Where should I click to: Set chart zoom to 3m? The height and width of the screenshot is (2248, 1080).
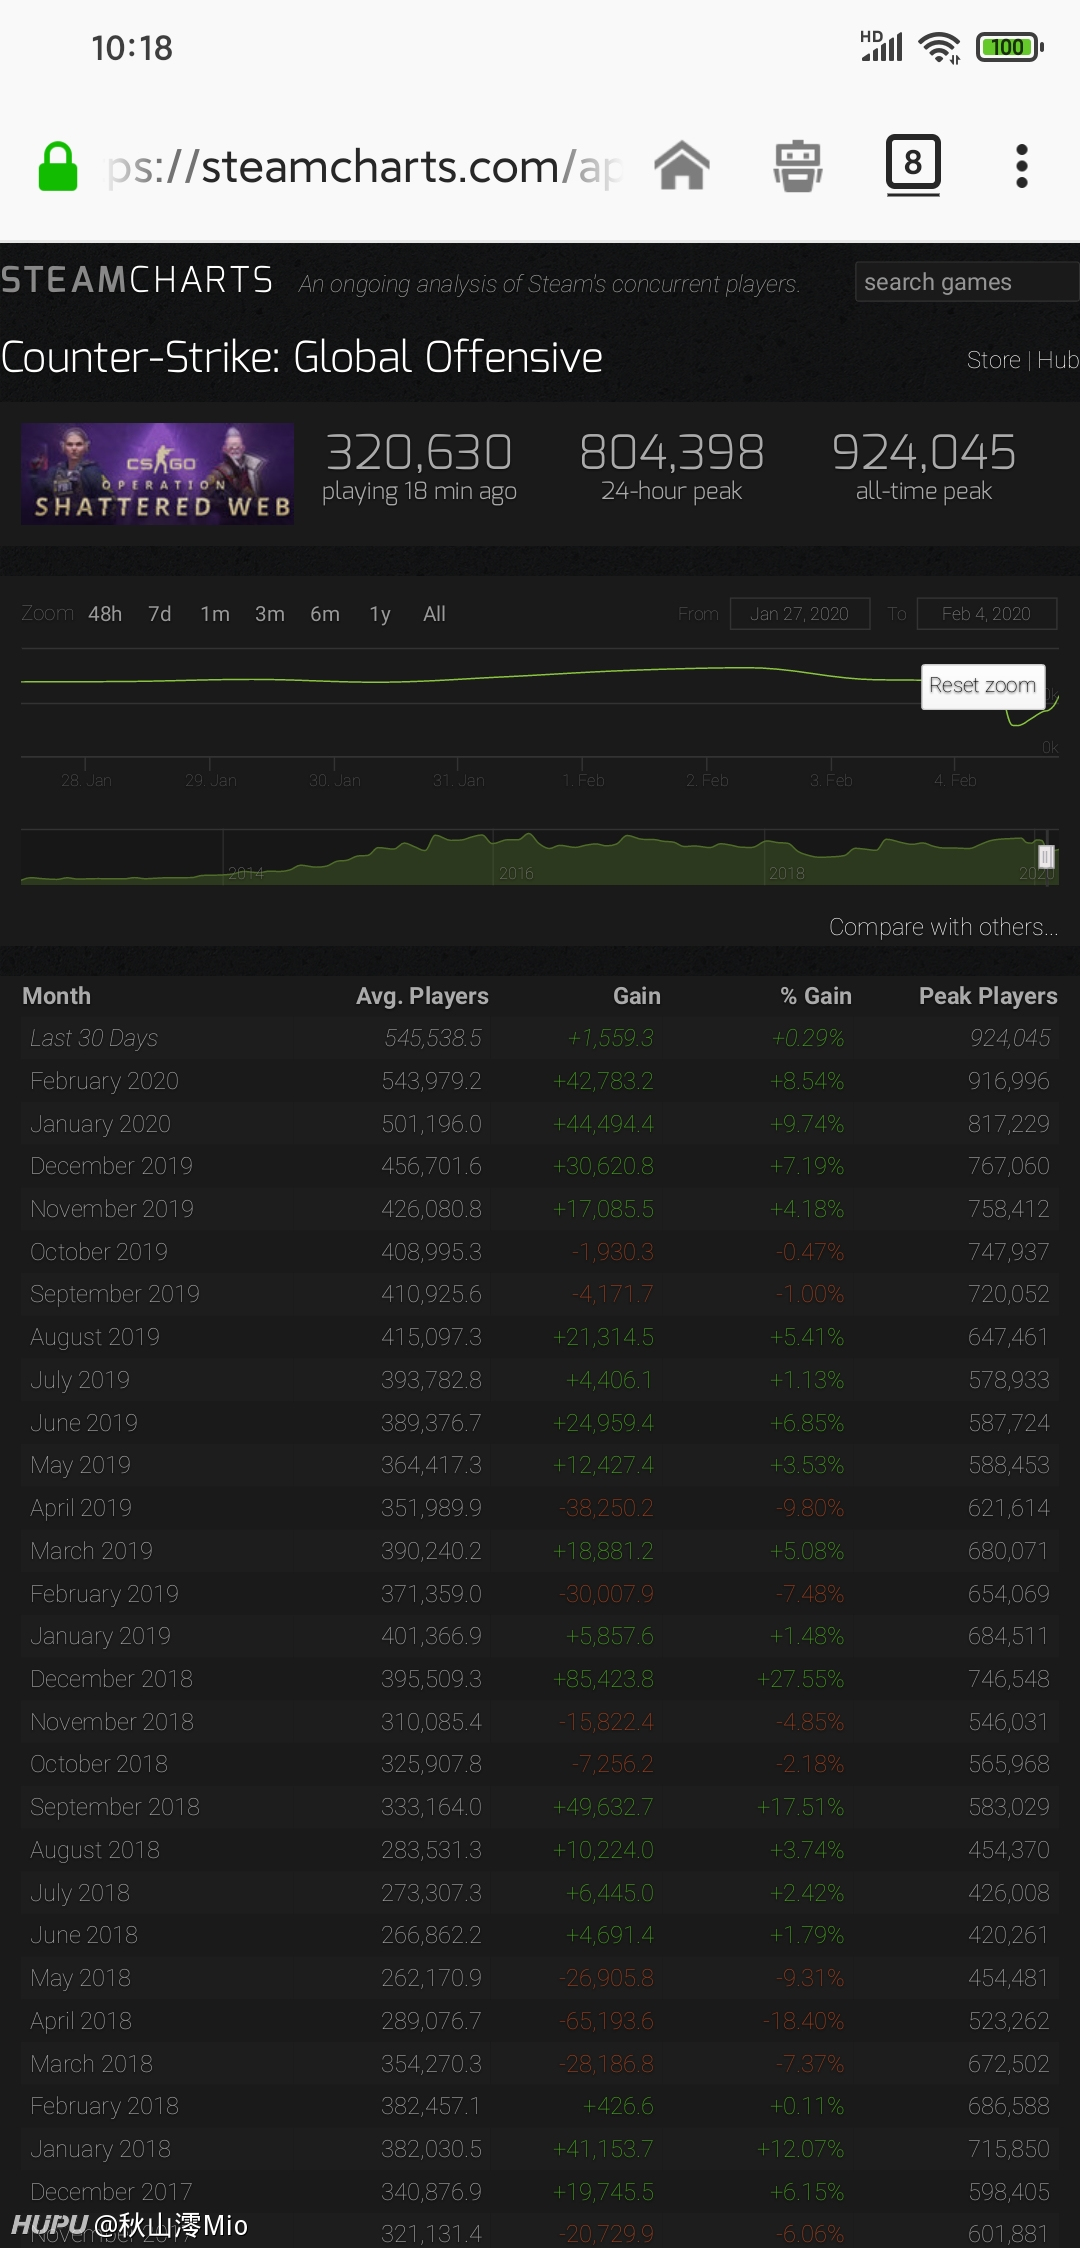click(x=270, y=614)
